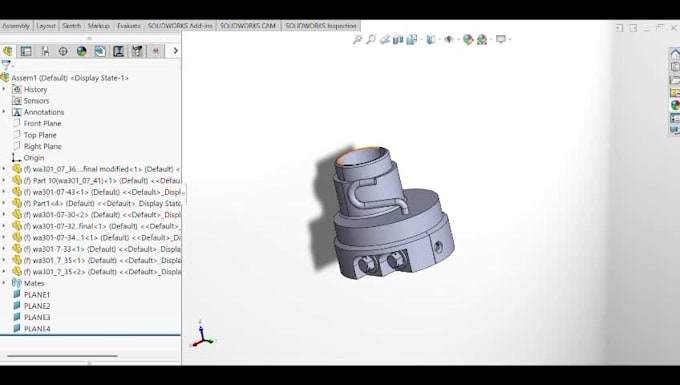Open Design Library in task pane
680x385 pixels.
[x=675, y=67]
